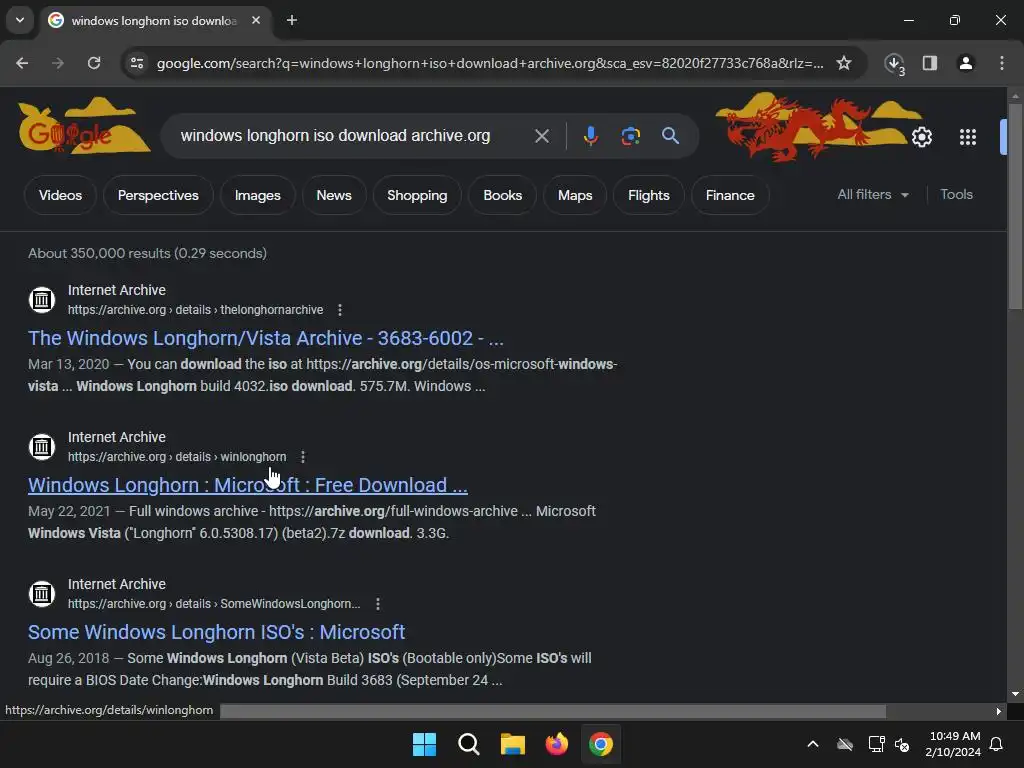Open The Windows Longhorn/Vista Archive result
Image resolution: width=1024 pixels, height=768 pixels.
(x=266, y=338)
